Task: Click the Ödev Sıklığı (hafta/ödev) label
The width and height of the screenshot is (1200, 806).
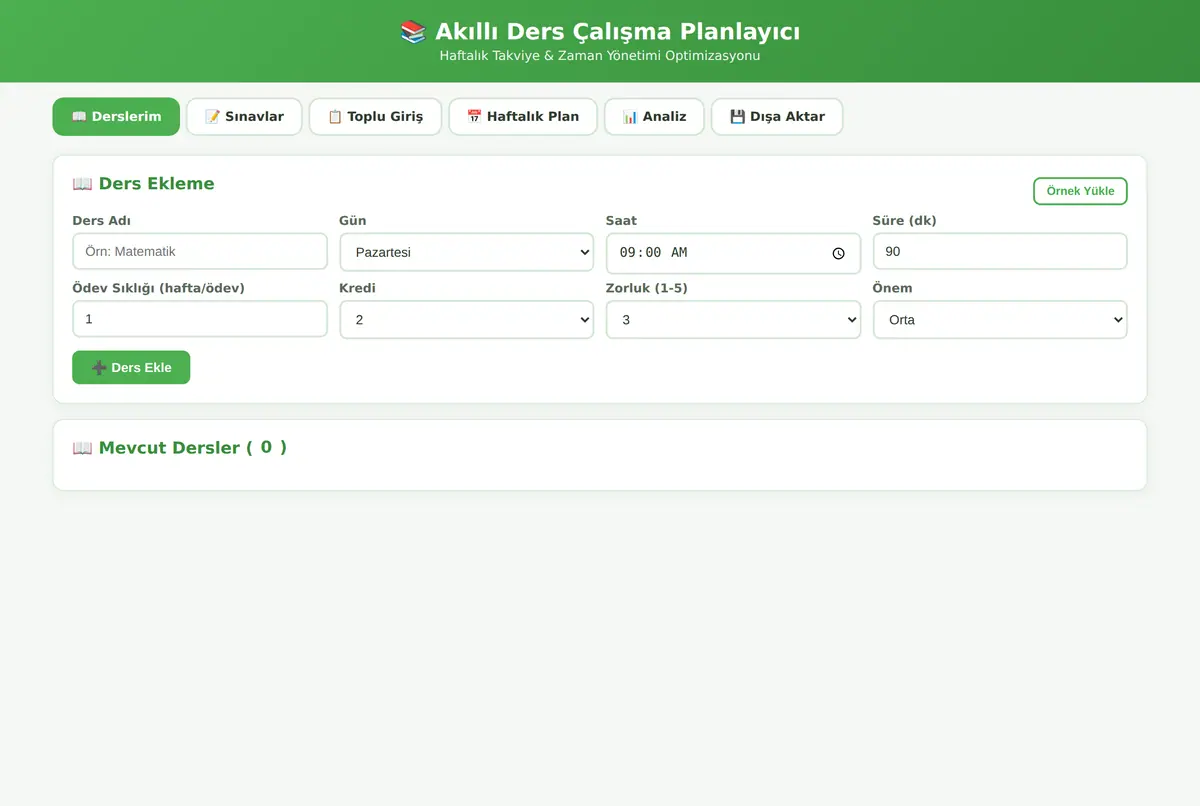Action: 158,288
